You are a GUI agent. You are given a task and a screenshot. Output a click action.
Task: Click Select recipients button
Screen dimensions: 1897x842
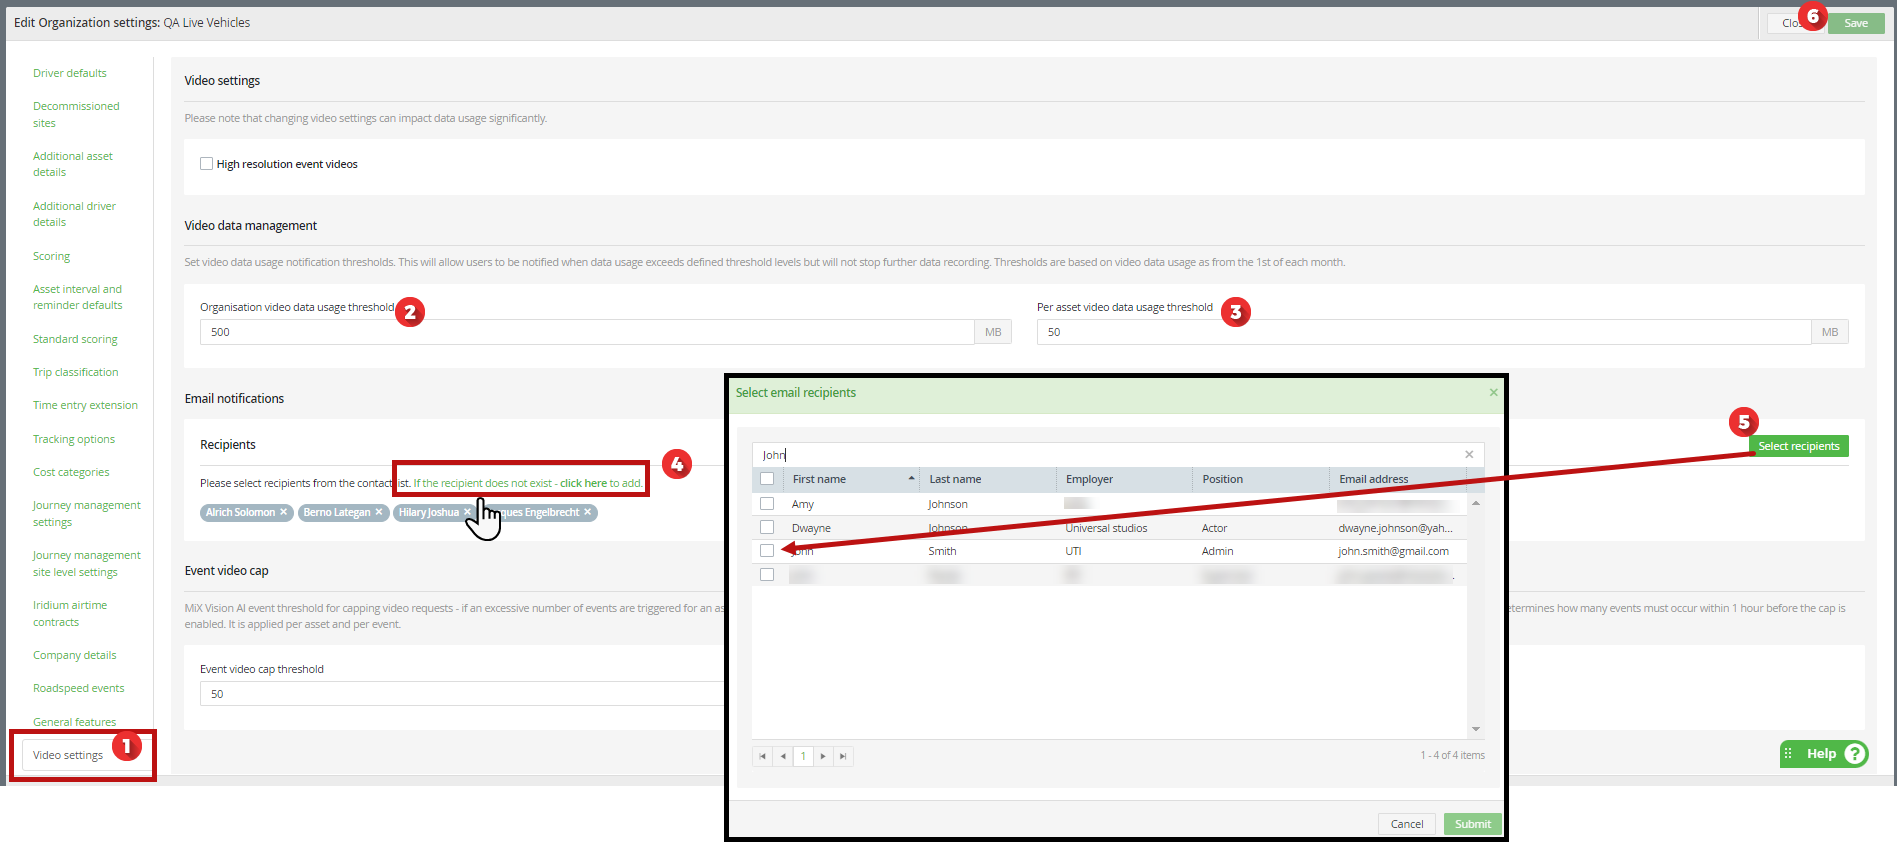(x=1798, y=446)
